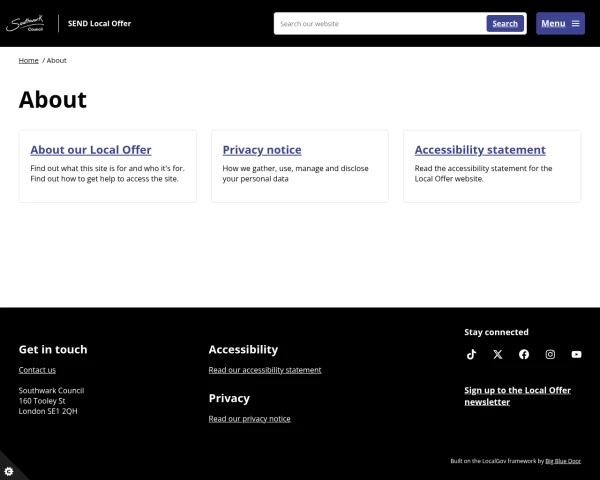Open About our Local Offer page
The image size is (600, 480).
[91, 150]
